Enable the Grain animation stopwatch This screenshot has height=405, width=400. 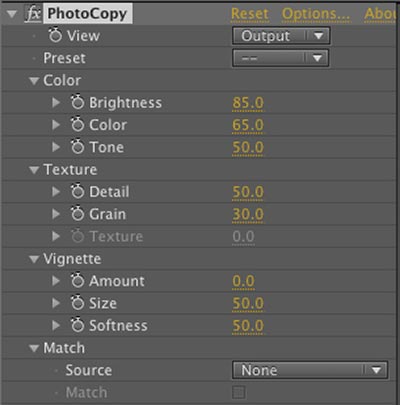click(x=77, y=214)
